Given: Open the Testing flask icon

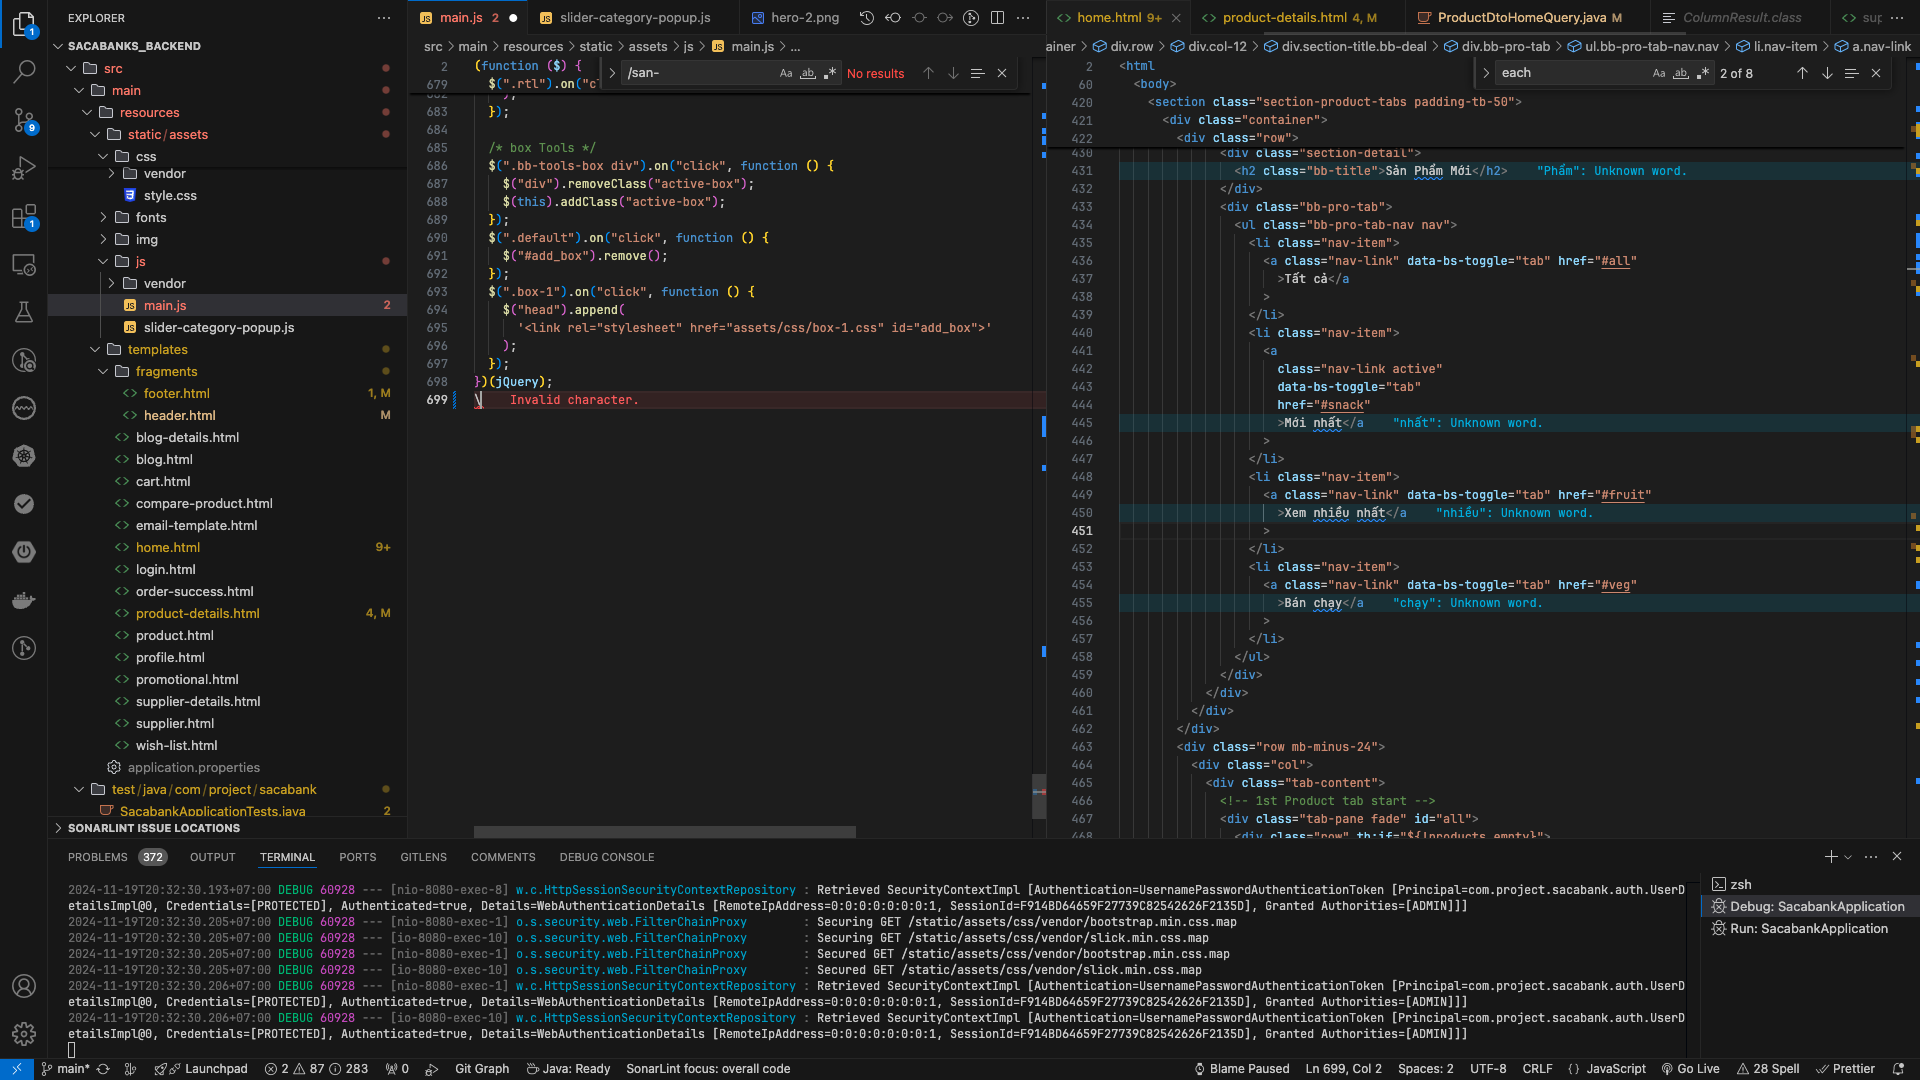Looking at the screenshot, I should tap(24, 312).
